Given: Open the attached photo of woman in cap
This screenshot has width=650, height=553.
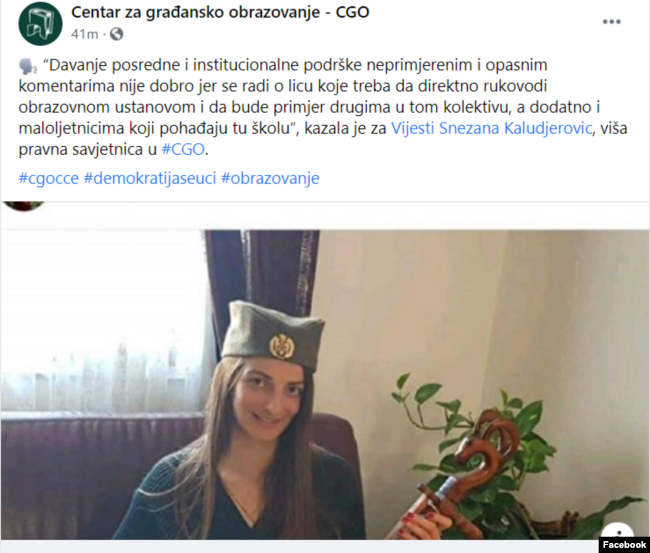Looking at the screenshot, I should 325,384.
